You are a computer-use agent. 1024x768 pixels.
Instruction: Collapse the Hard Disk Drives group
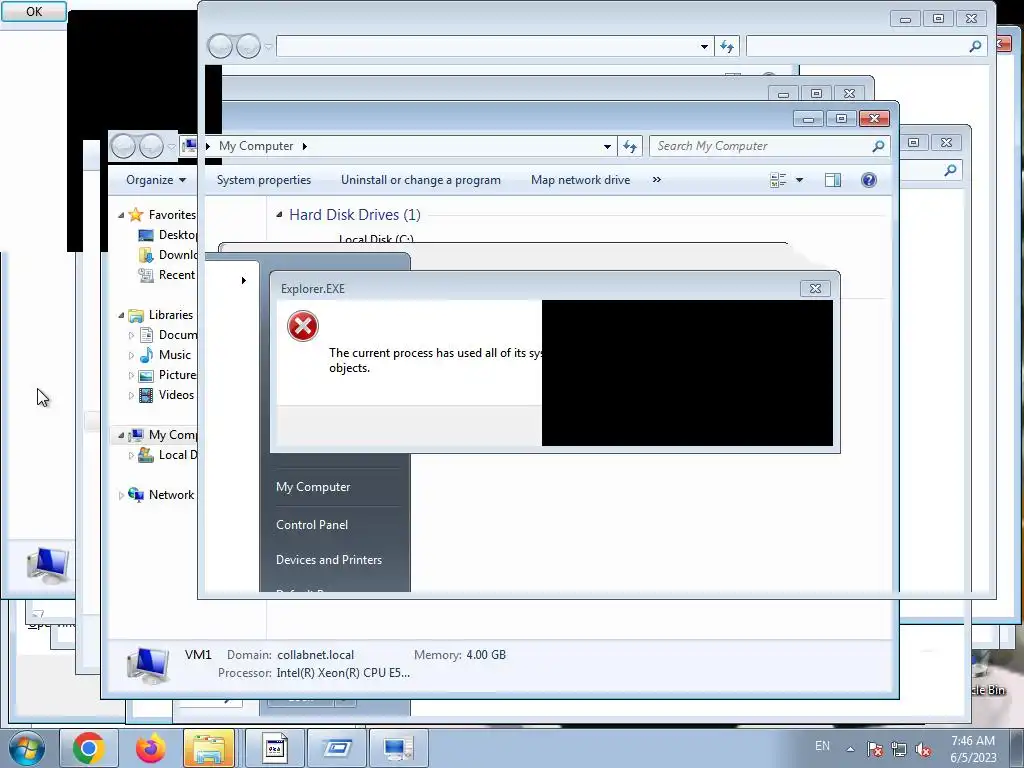(280, 214)
